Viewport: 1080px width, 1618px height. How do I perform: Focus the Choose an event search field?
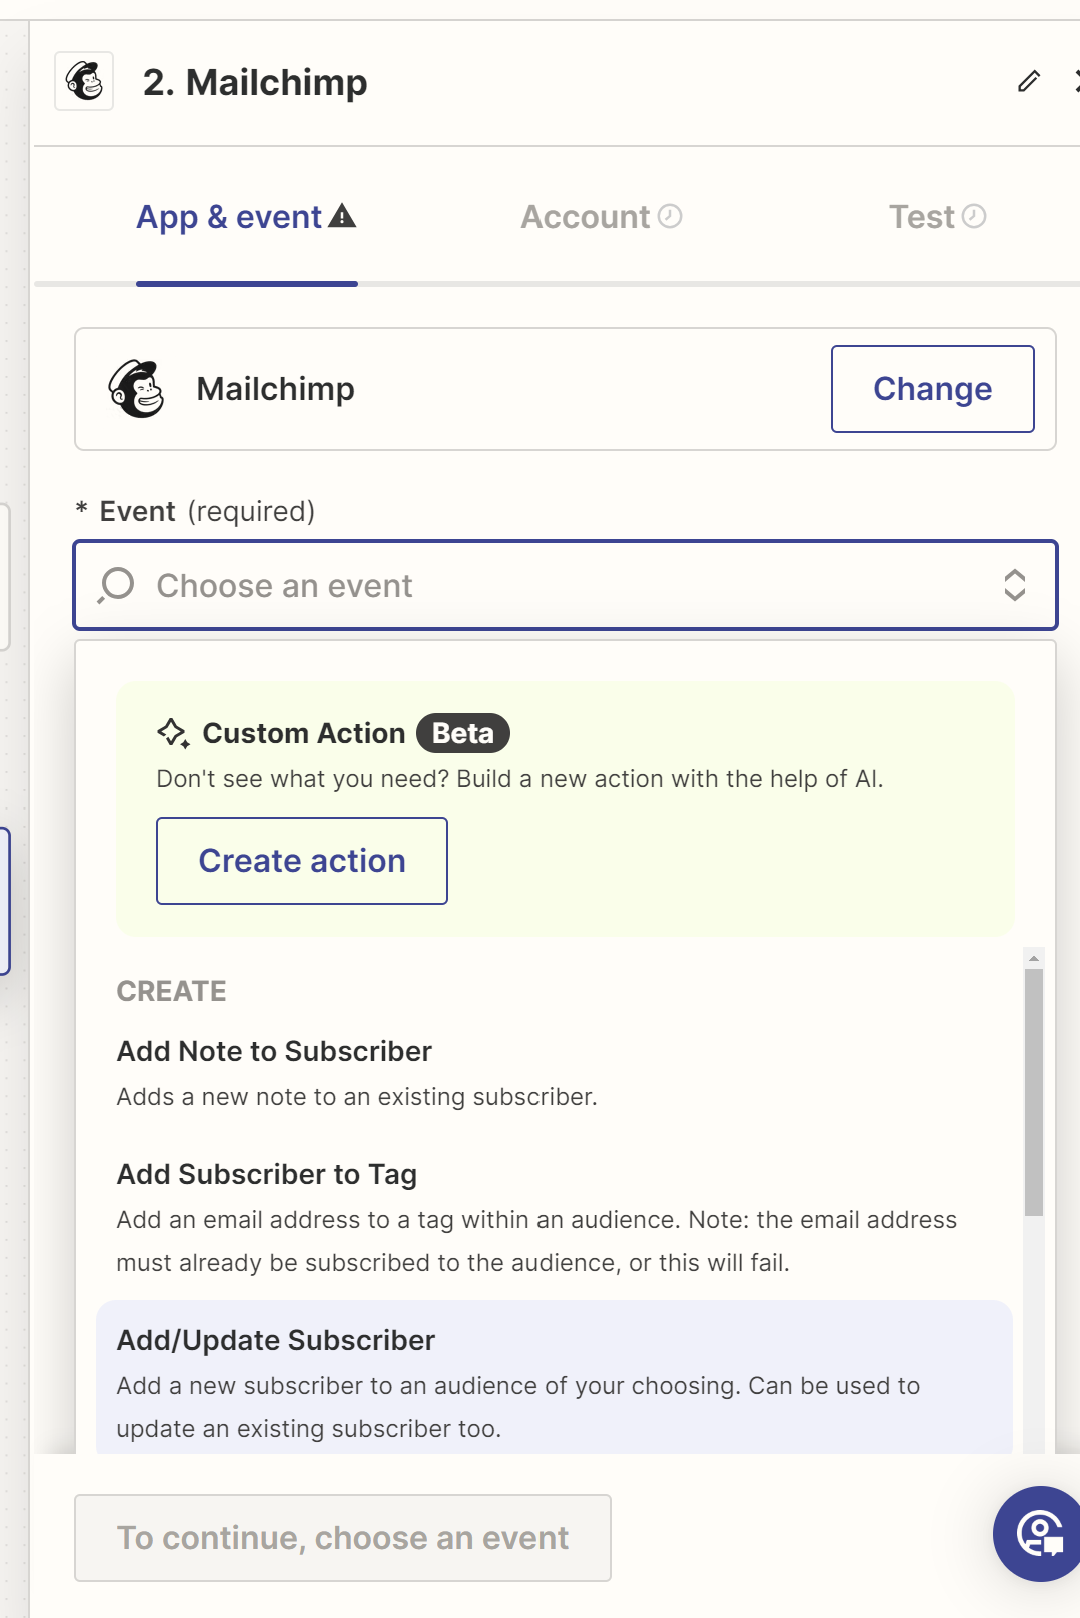point(565,585)
